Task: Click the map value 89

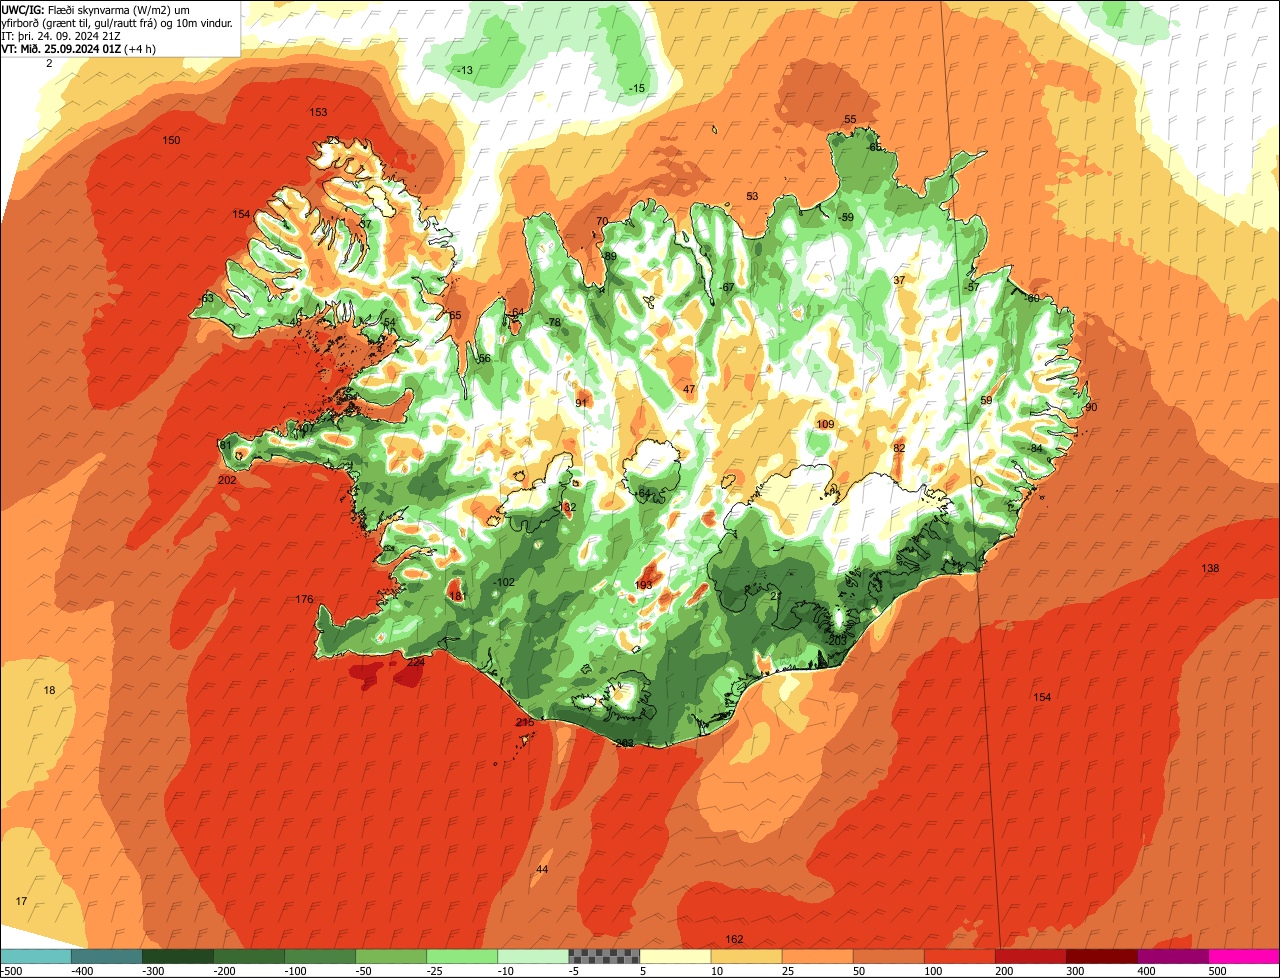Action: coord(610,257)
